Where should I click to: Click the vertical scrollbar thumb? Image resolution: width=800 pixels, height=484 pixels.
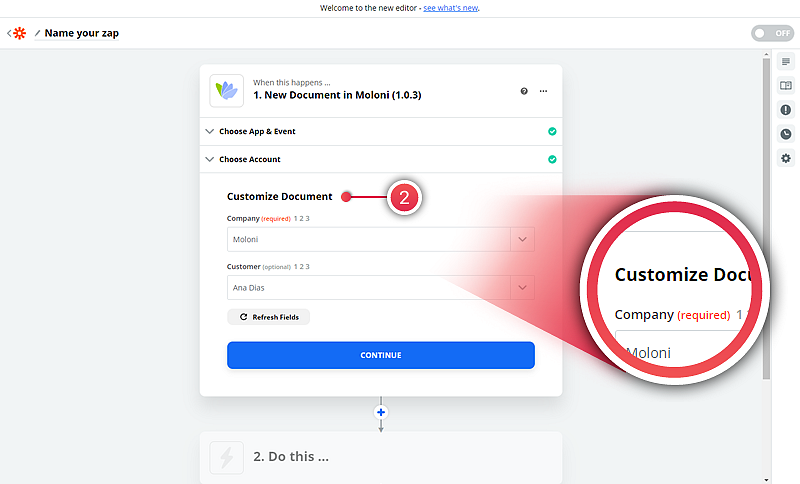pyautogui.click(x=766, y=218)
